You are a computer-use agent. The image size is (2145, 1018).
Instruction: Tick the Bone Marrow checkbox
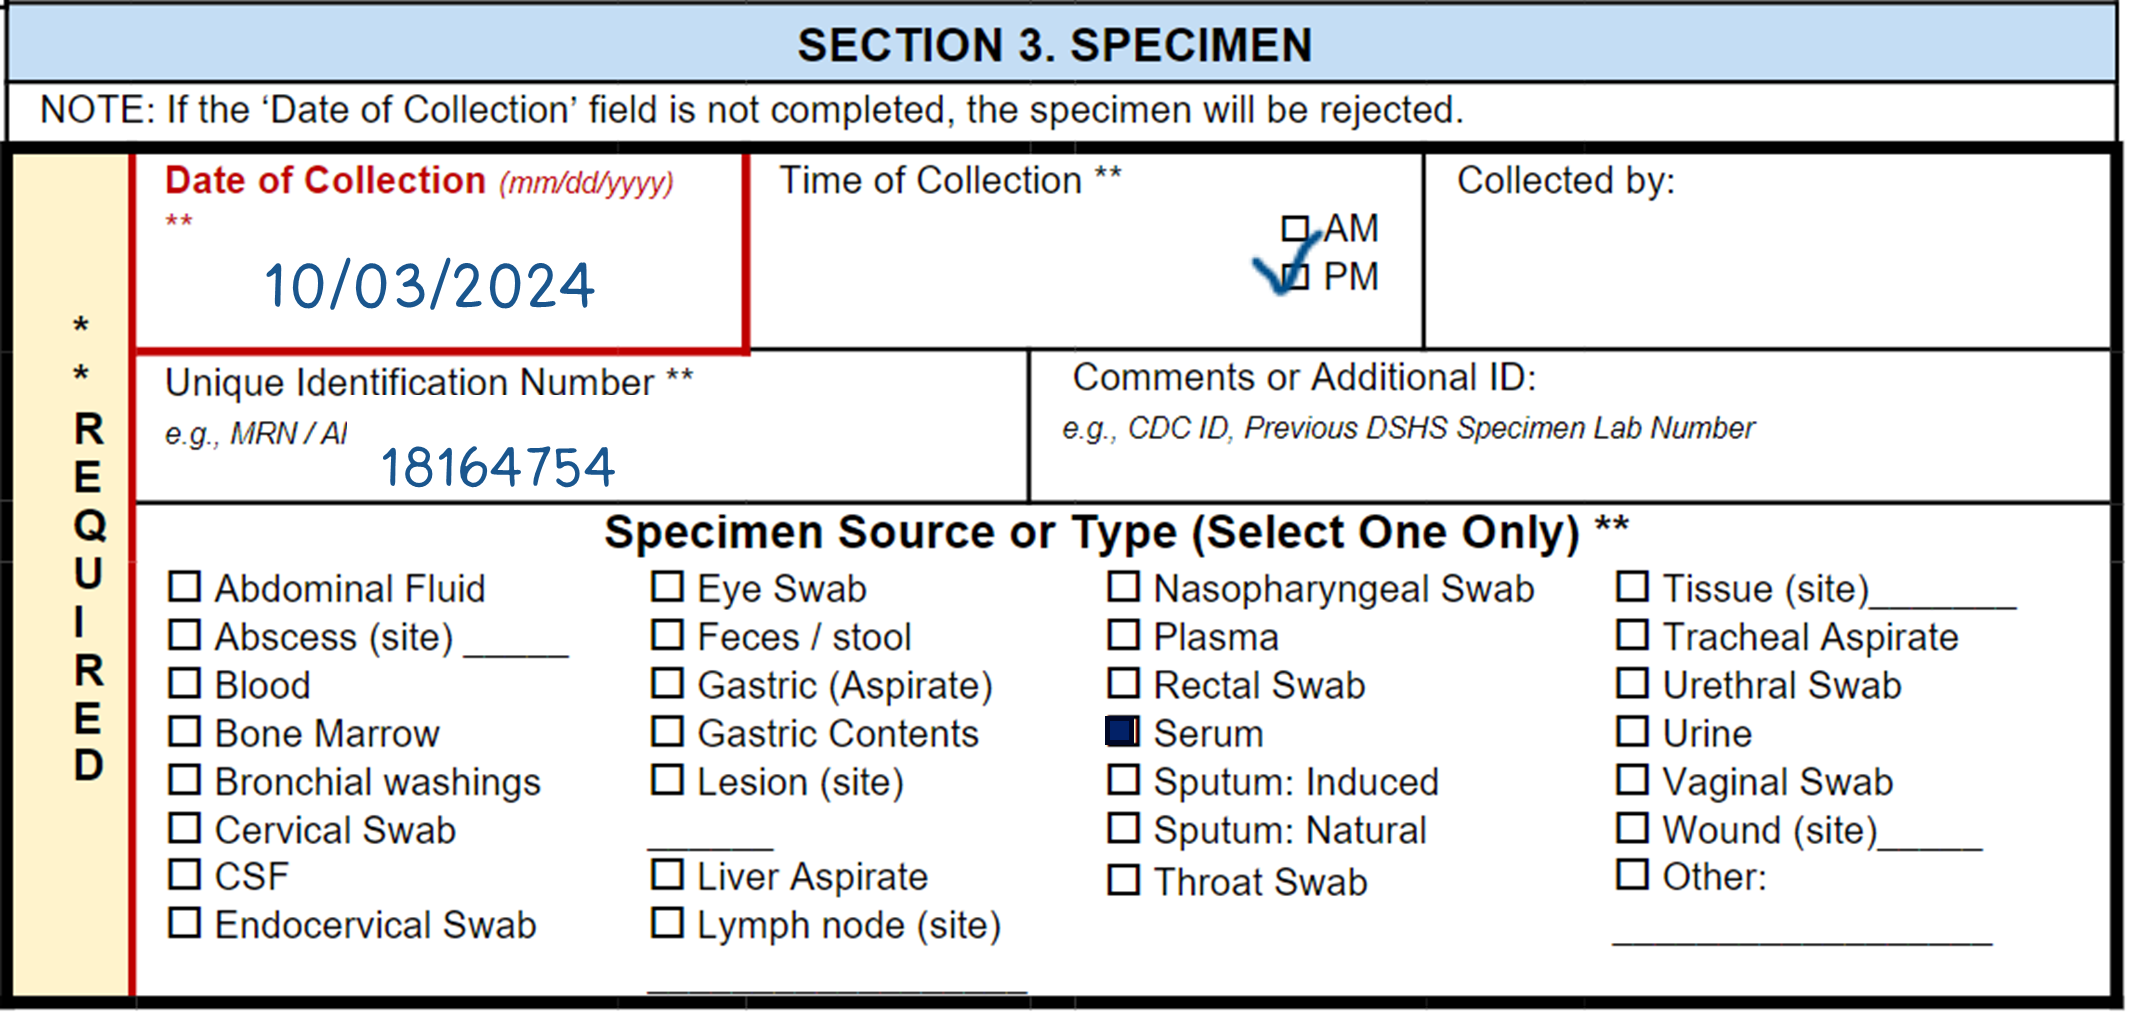184,732
